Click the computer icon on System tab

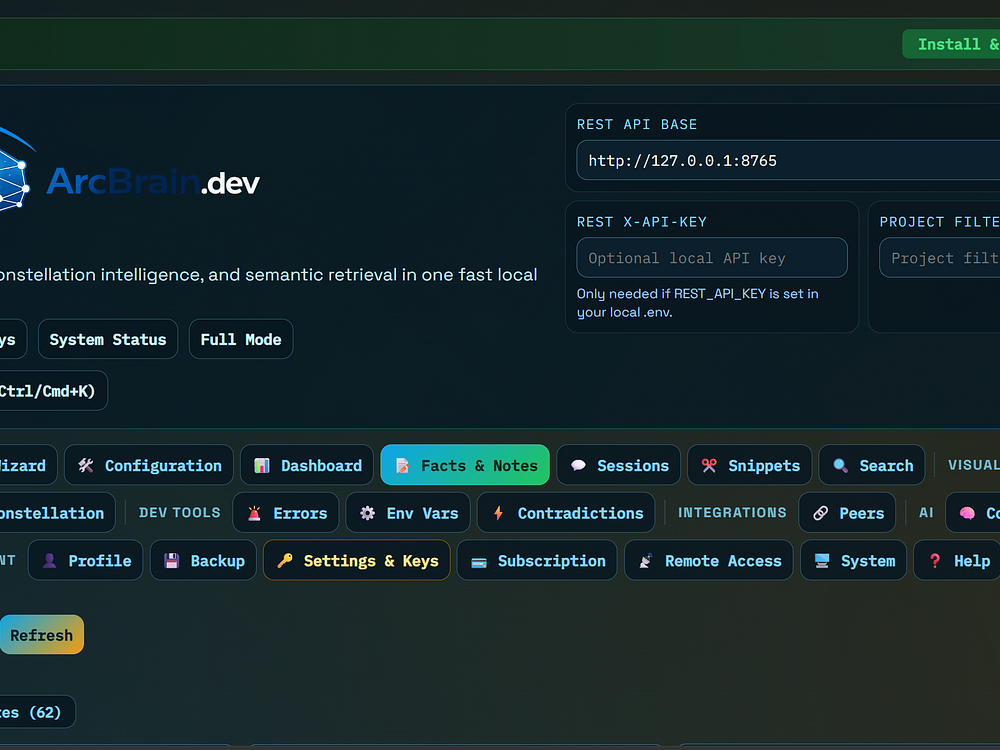click(x=822, y=561)
